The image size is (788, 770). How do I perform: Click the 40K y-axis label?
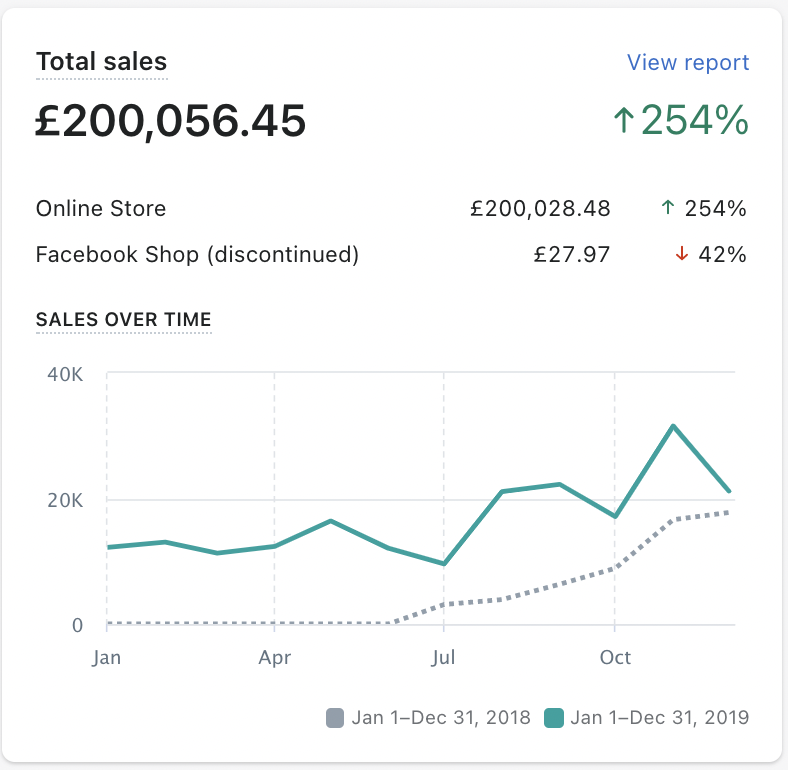[65, 374]
